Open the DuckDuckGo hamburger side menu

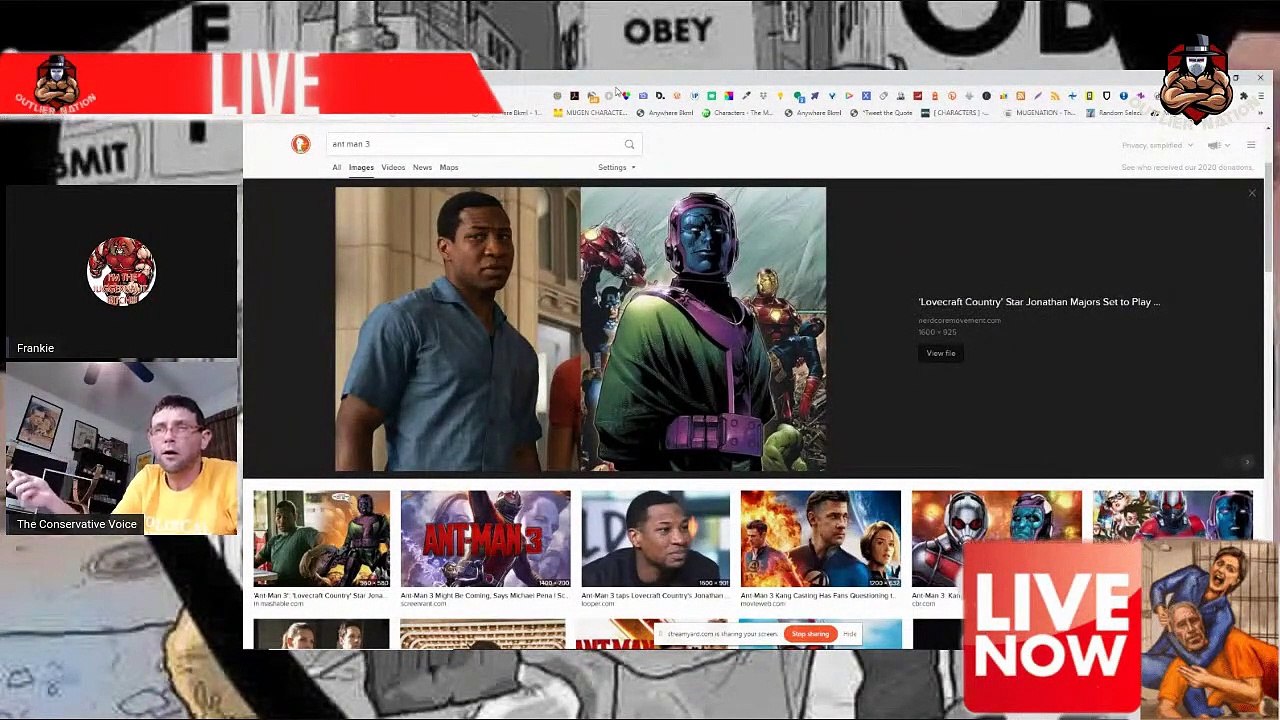(1250, 145)
